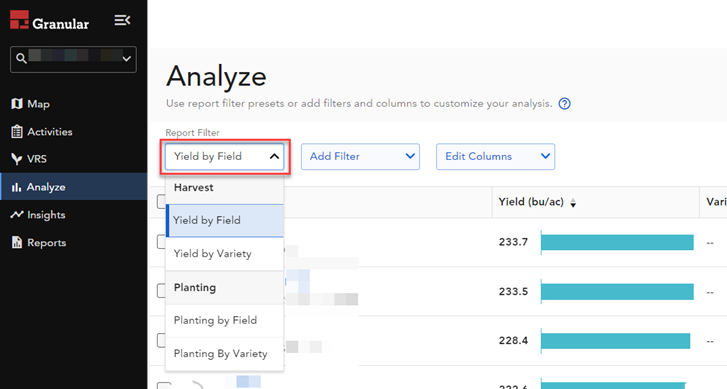Open the VRS section
This screenshot has height=389, width=727.
coord(29,159)
